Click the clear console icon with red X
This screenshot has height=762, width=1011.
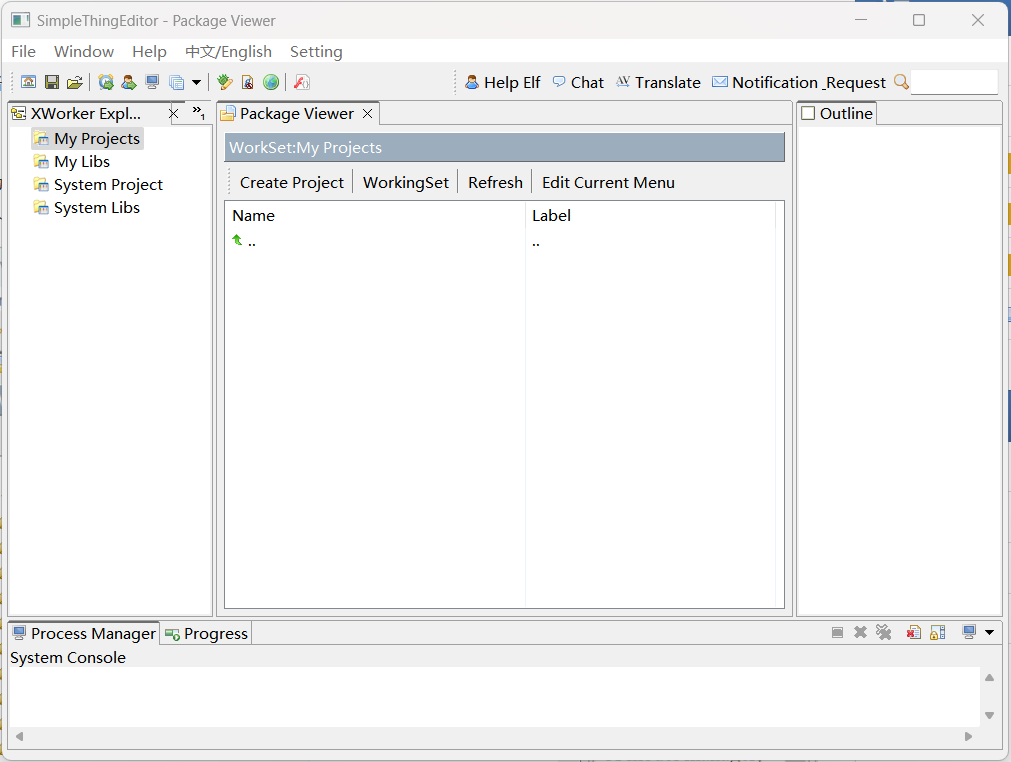[913, 632]
